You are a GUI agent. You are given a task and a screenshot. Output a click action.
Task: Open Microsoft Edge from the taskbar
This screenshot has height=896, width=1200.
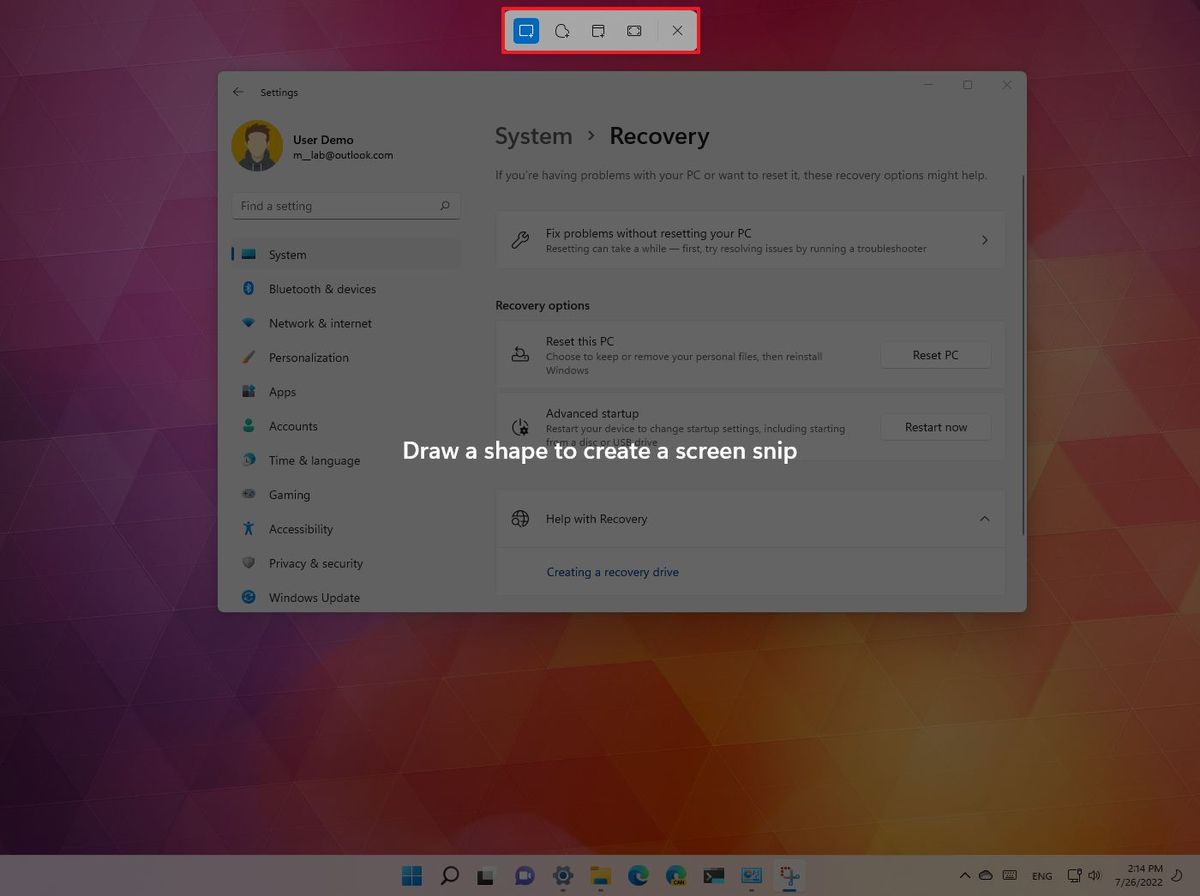tap(638, 876)
